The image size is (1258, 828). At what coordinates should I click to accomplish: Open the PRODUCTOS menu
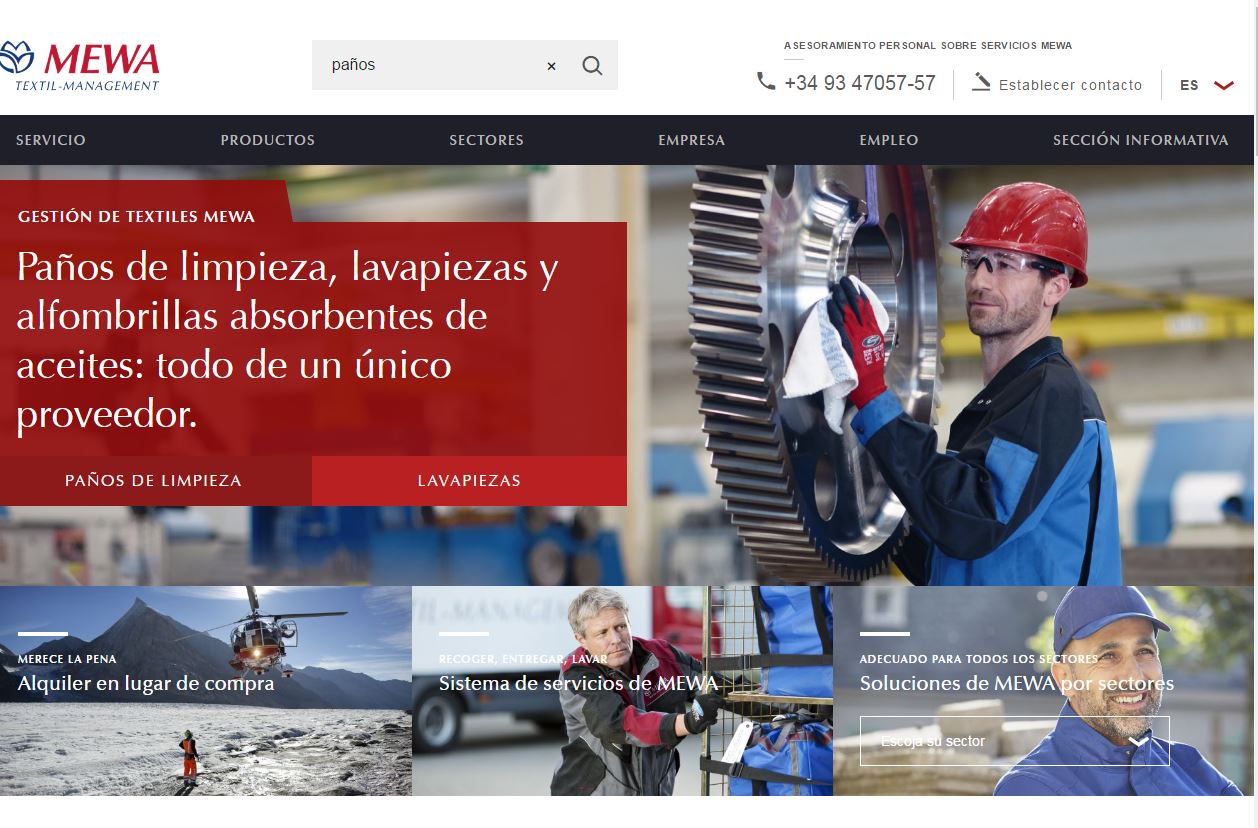click(x=268, y=140)
